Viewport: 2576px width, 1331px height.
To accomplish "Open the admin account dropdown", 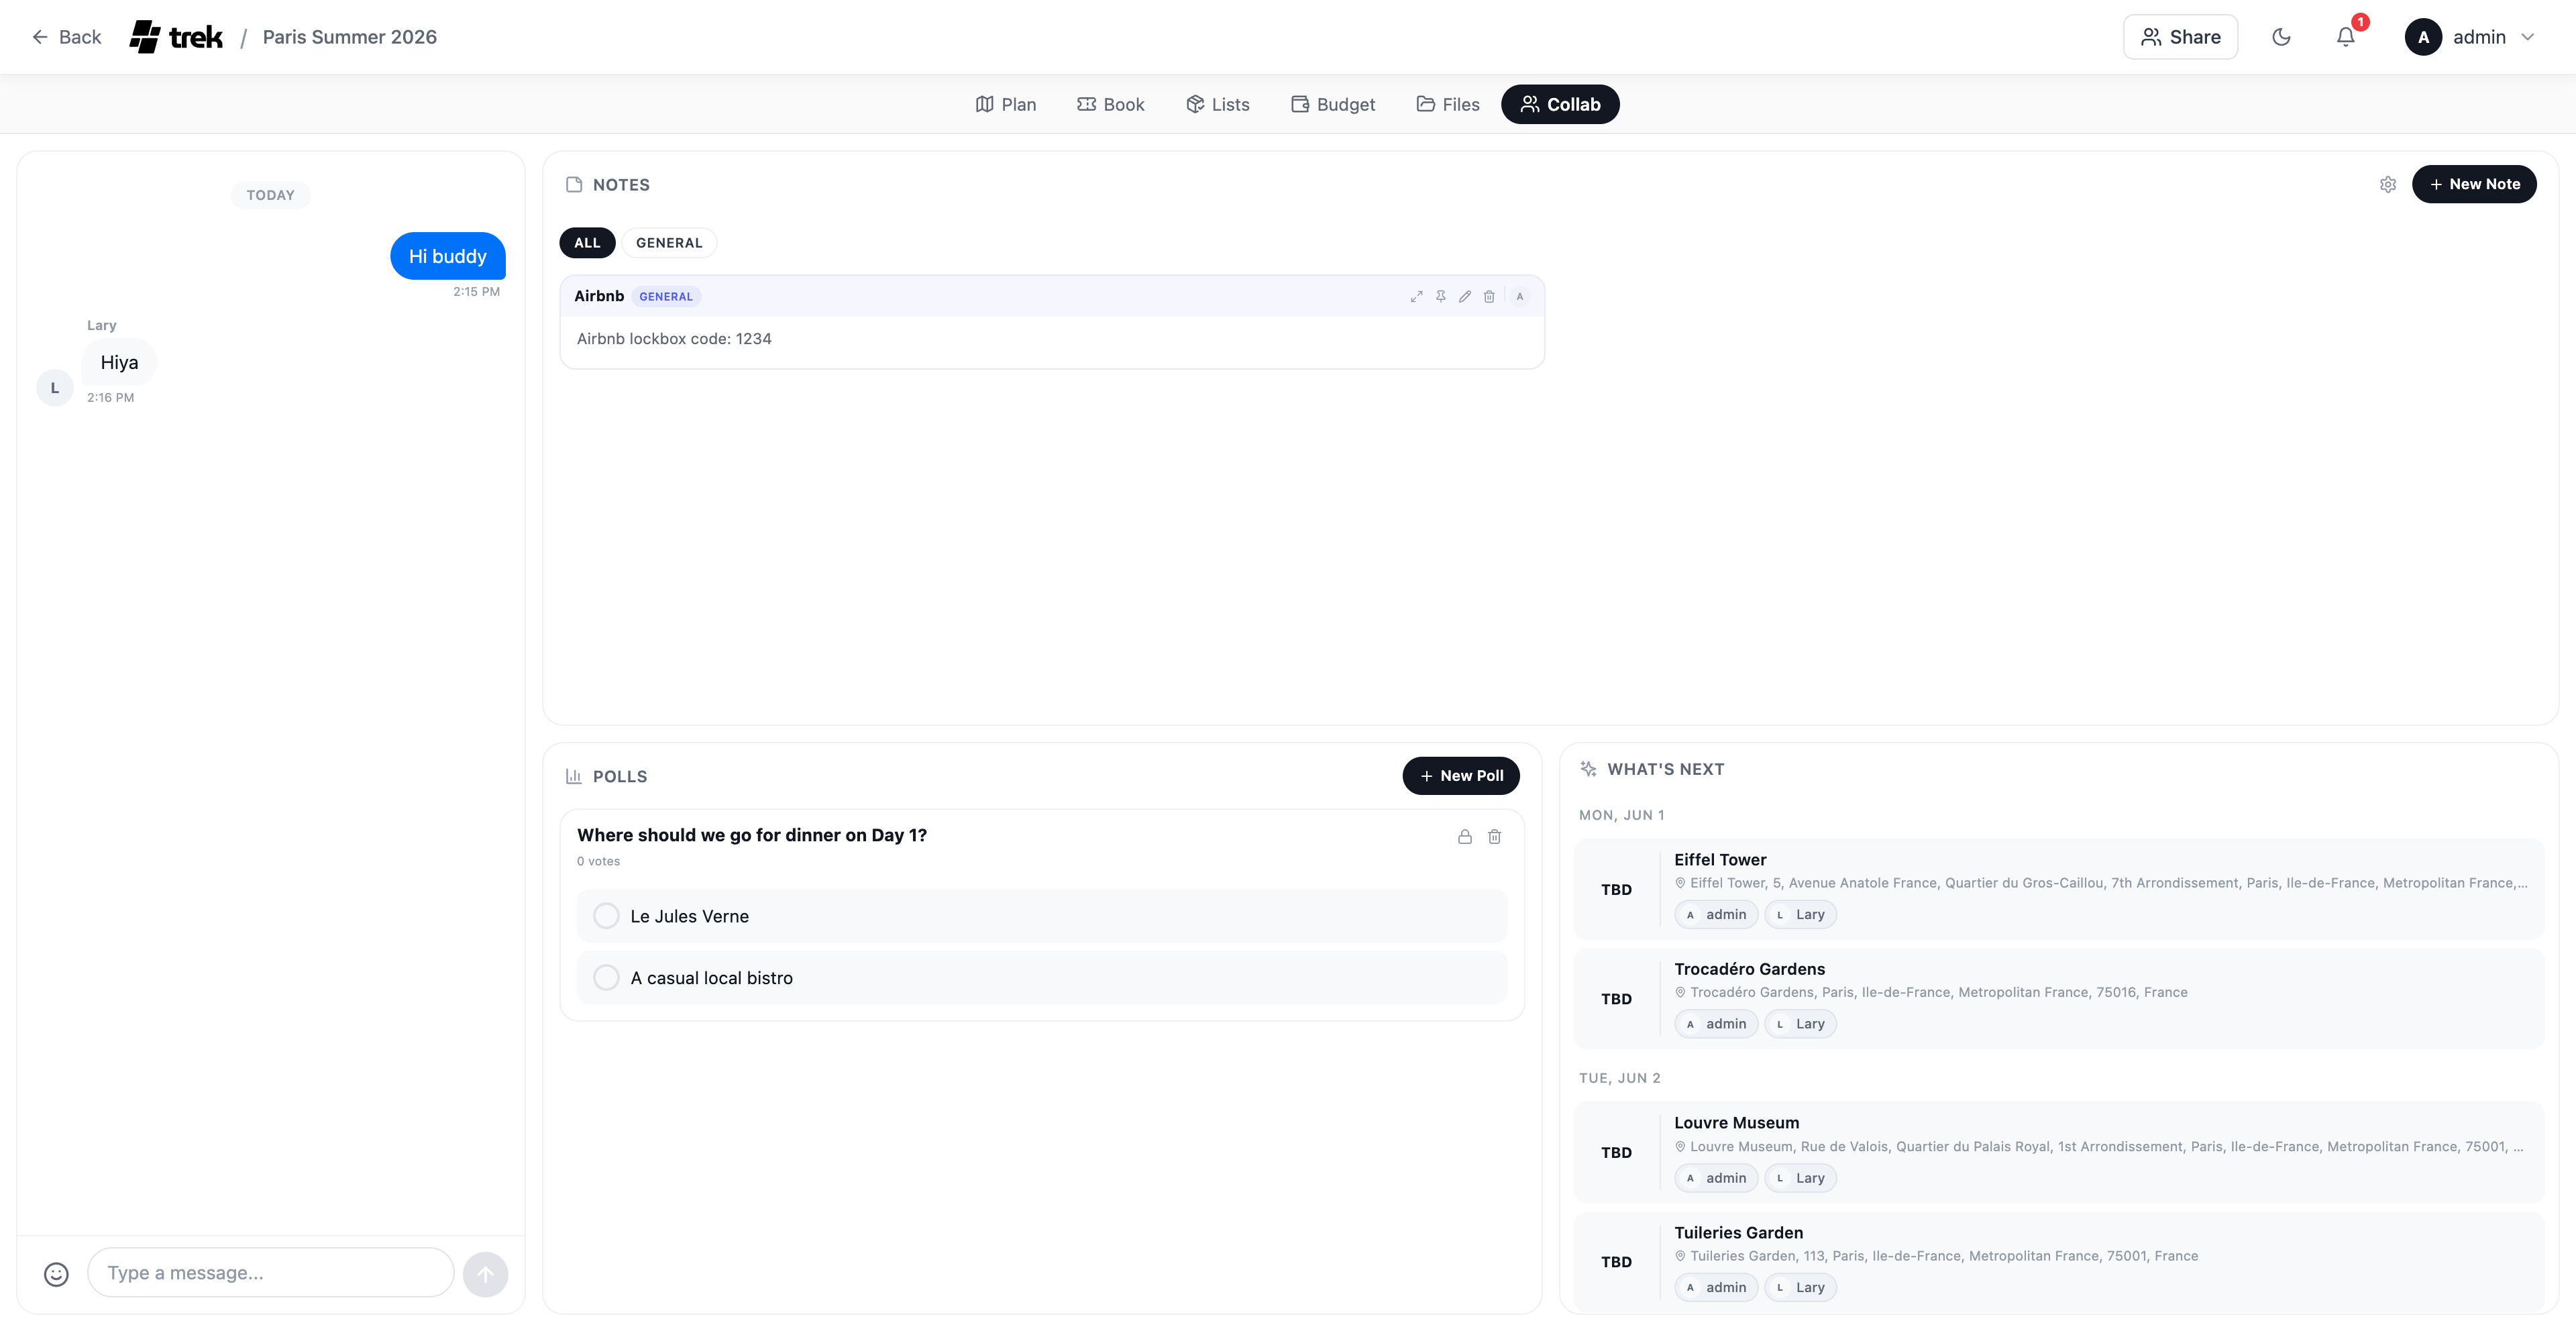I will coord(2470,37).
